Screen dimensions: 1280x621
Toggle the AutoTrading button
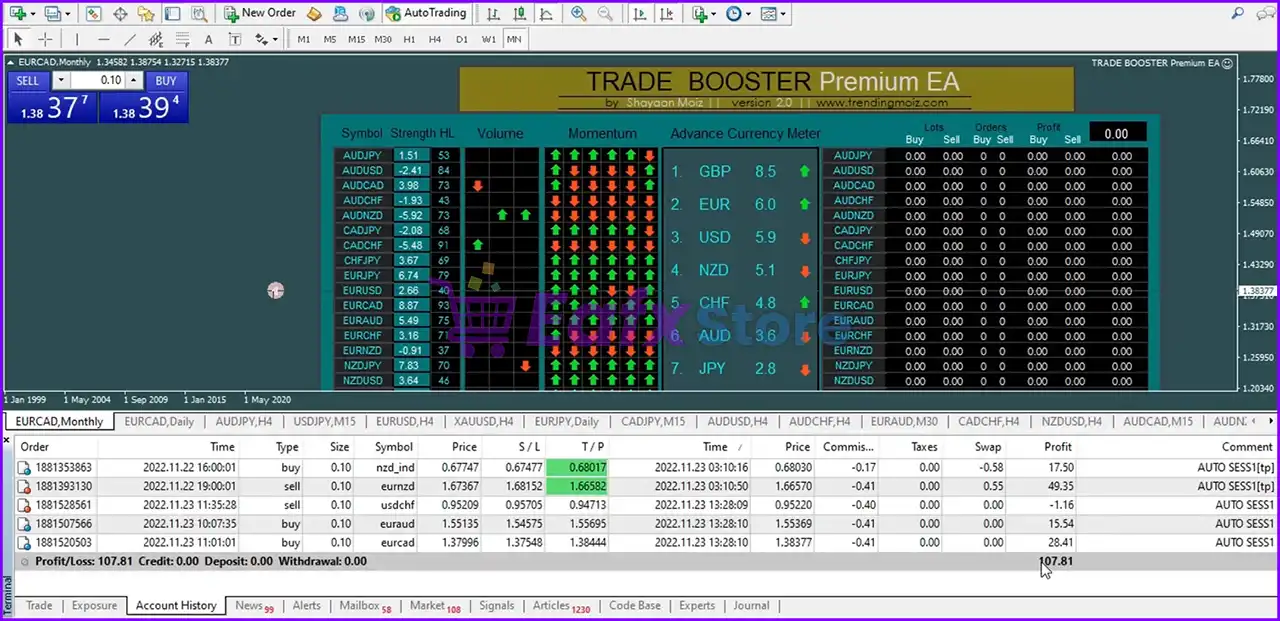(427, 13)
